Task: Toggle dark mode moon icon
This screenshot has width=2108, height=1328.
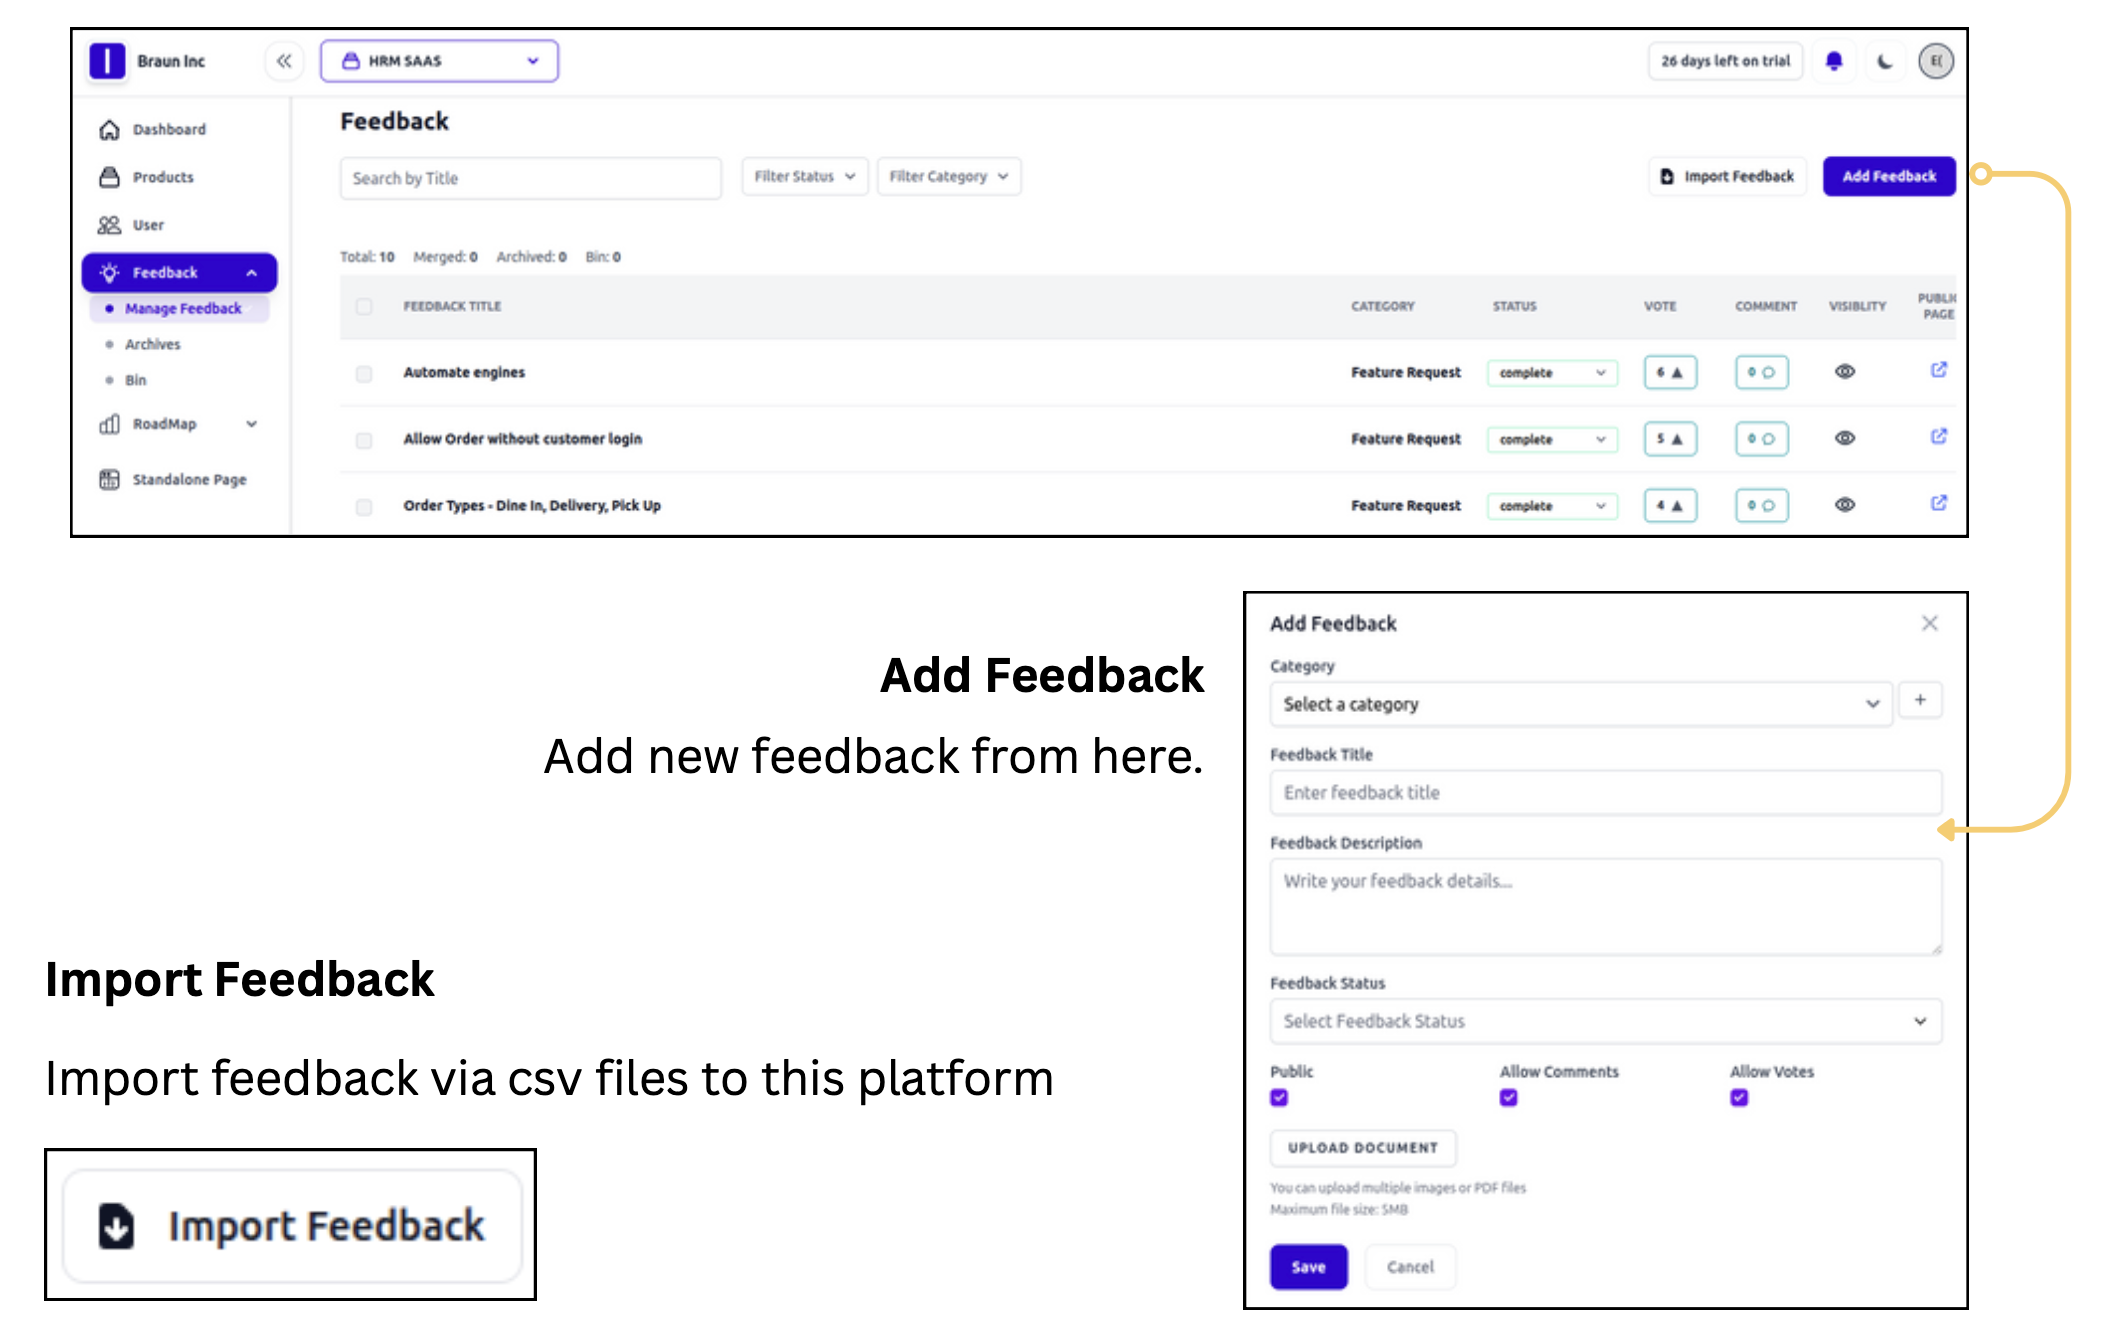Action: pyautogui.click(x=1885, y=61)
